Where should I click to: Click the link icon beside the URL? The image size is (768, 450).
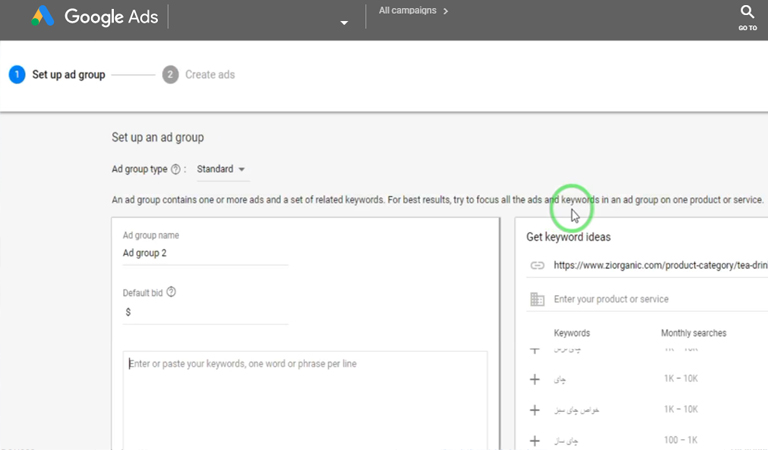[x=537, y=265]
